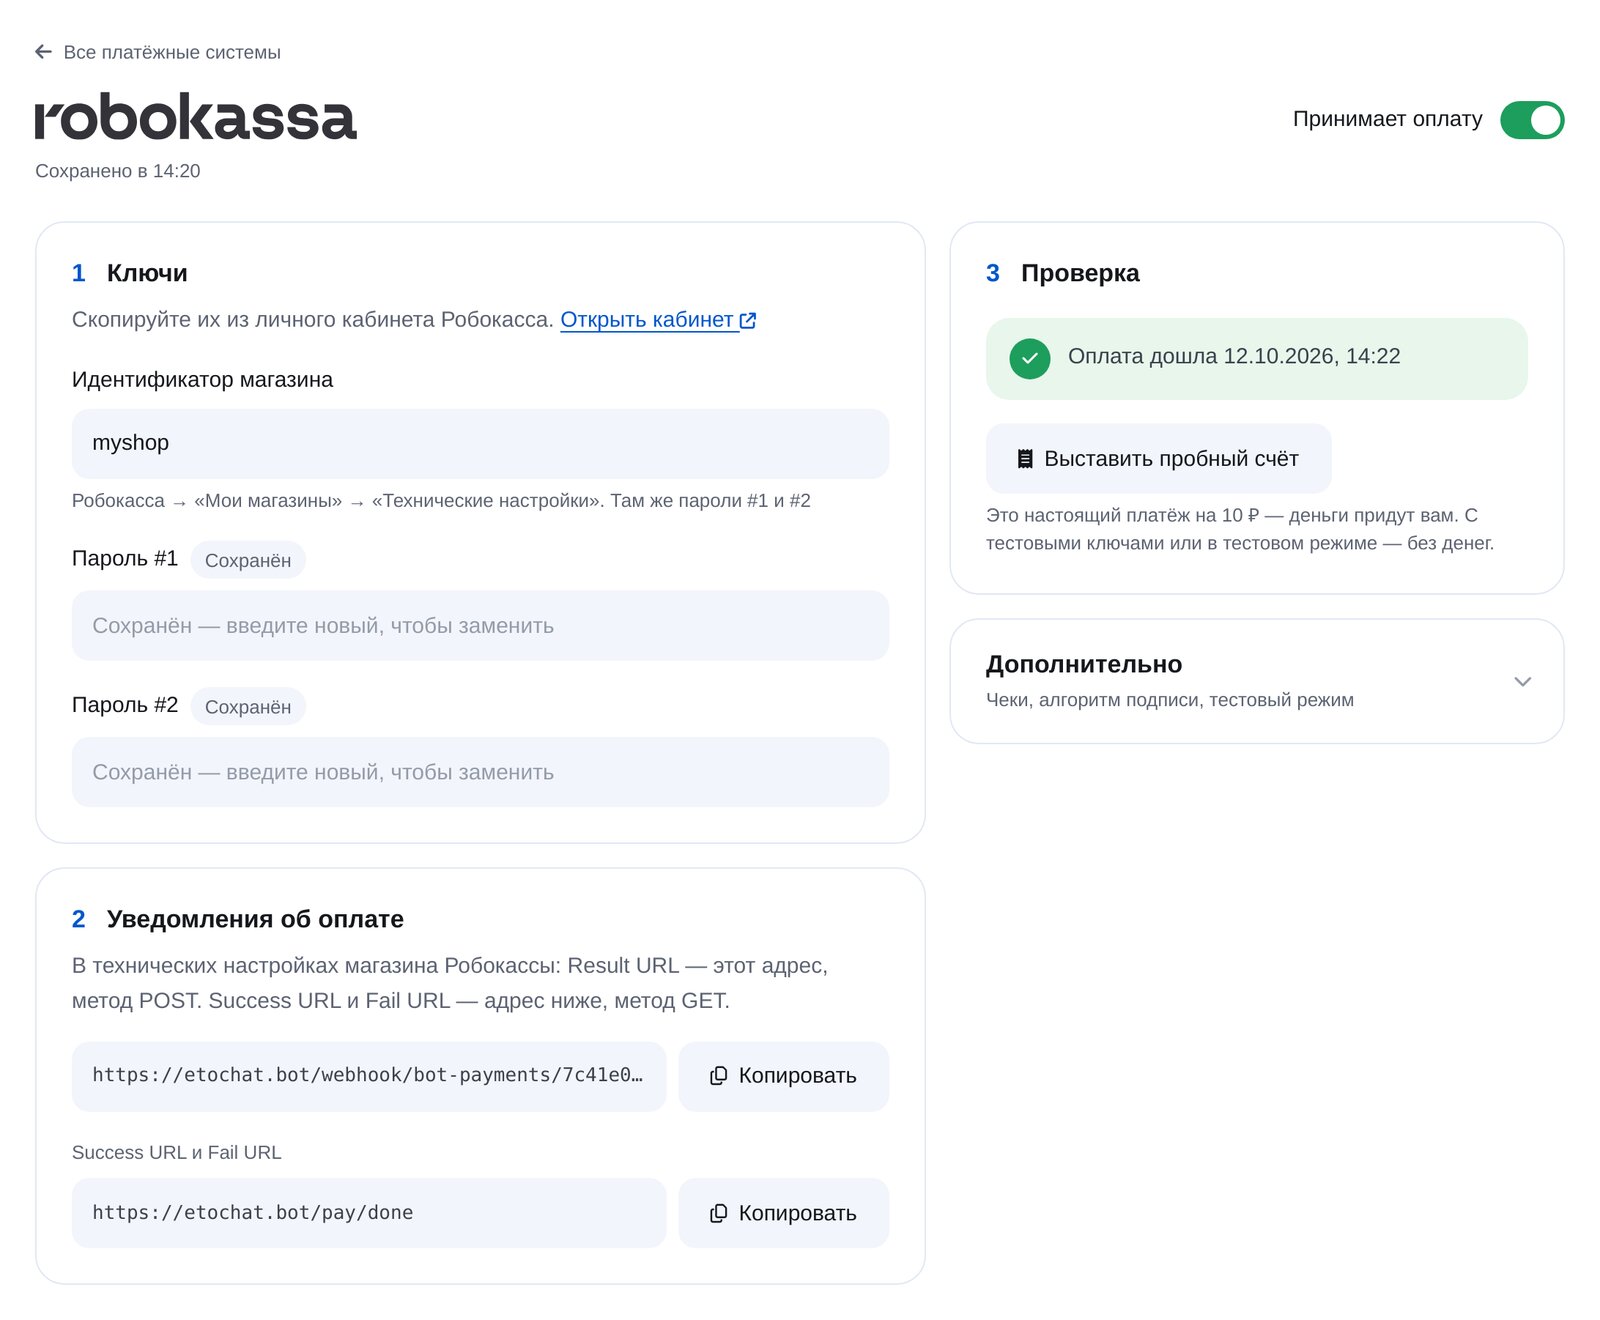Click the Пароль #1 input field

480,626
